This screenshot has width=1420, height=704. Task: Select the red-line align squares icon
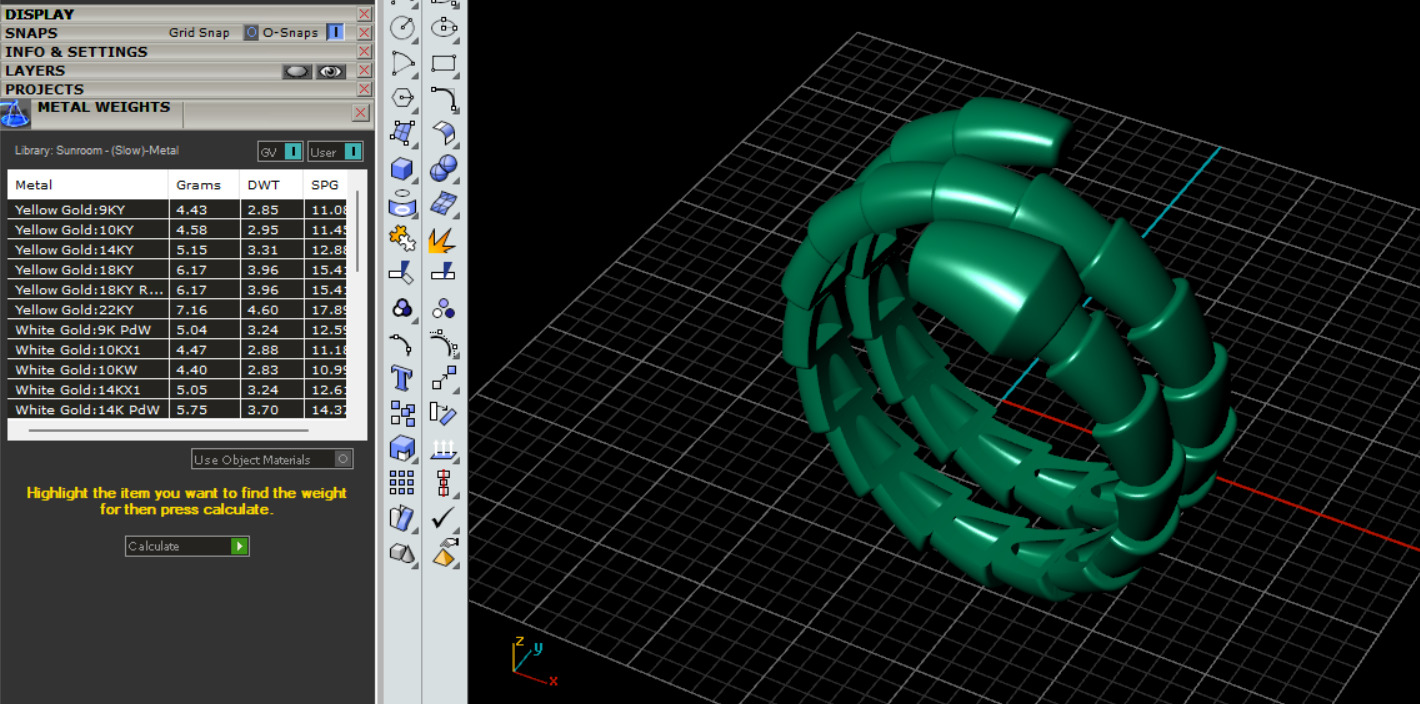(x=444, y=482)
